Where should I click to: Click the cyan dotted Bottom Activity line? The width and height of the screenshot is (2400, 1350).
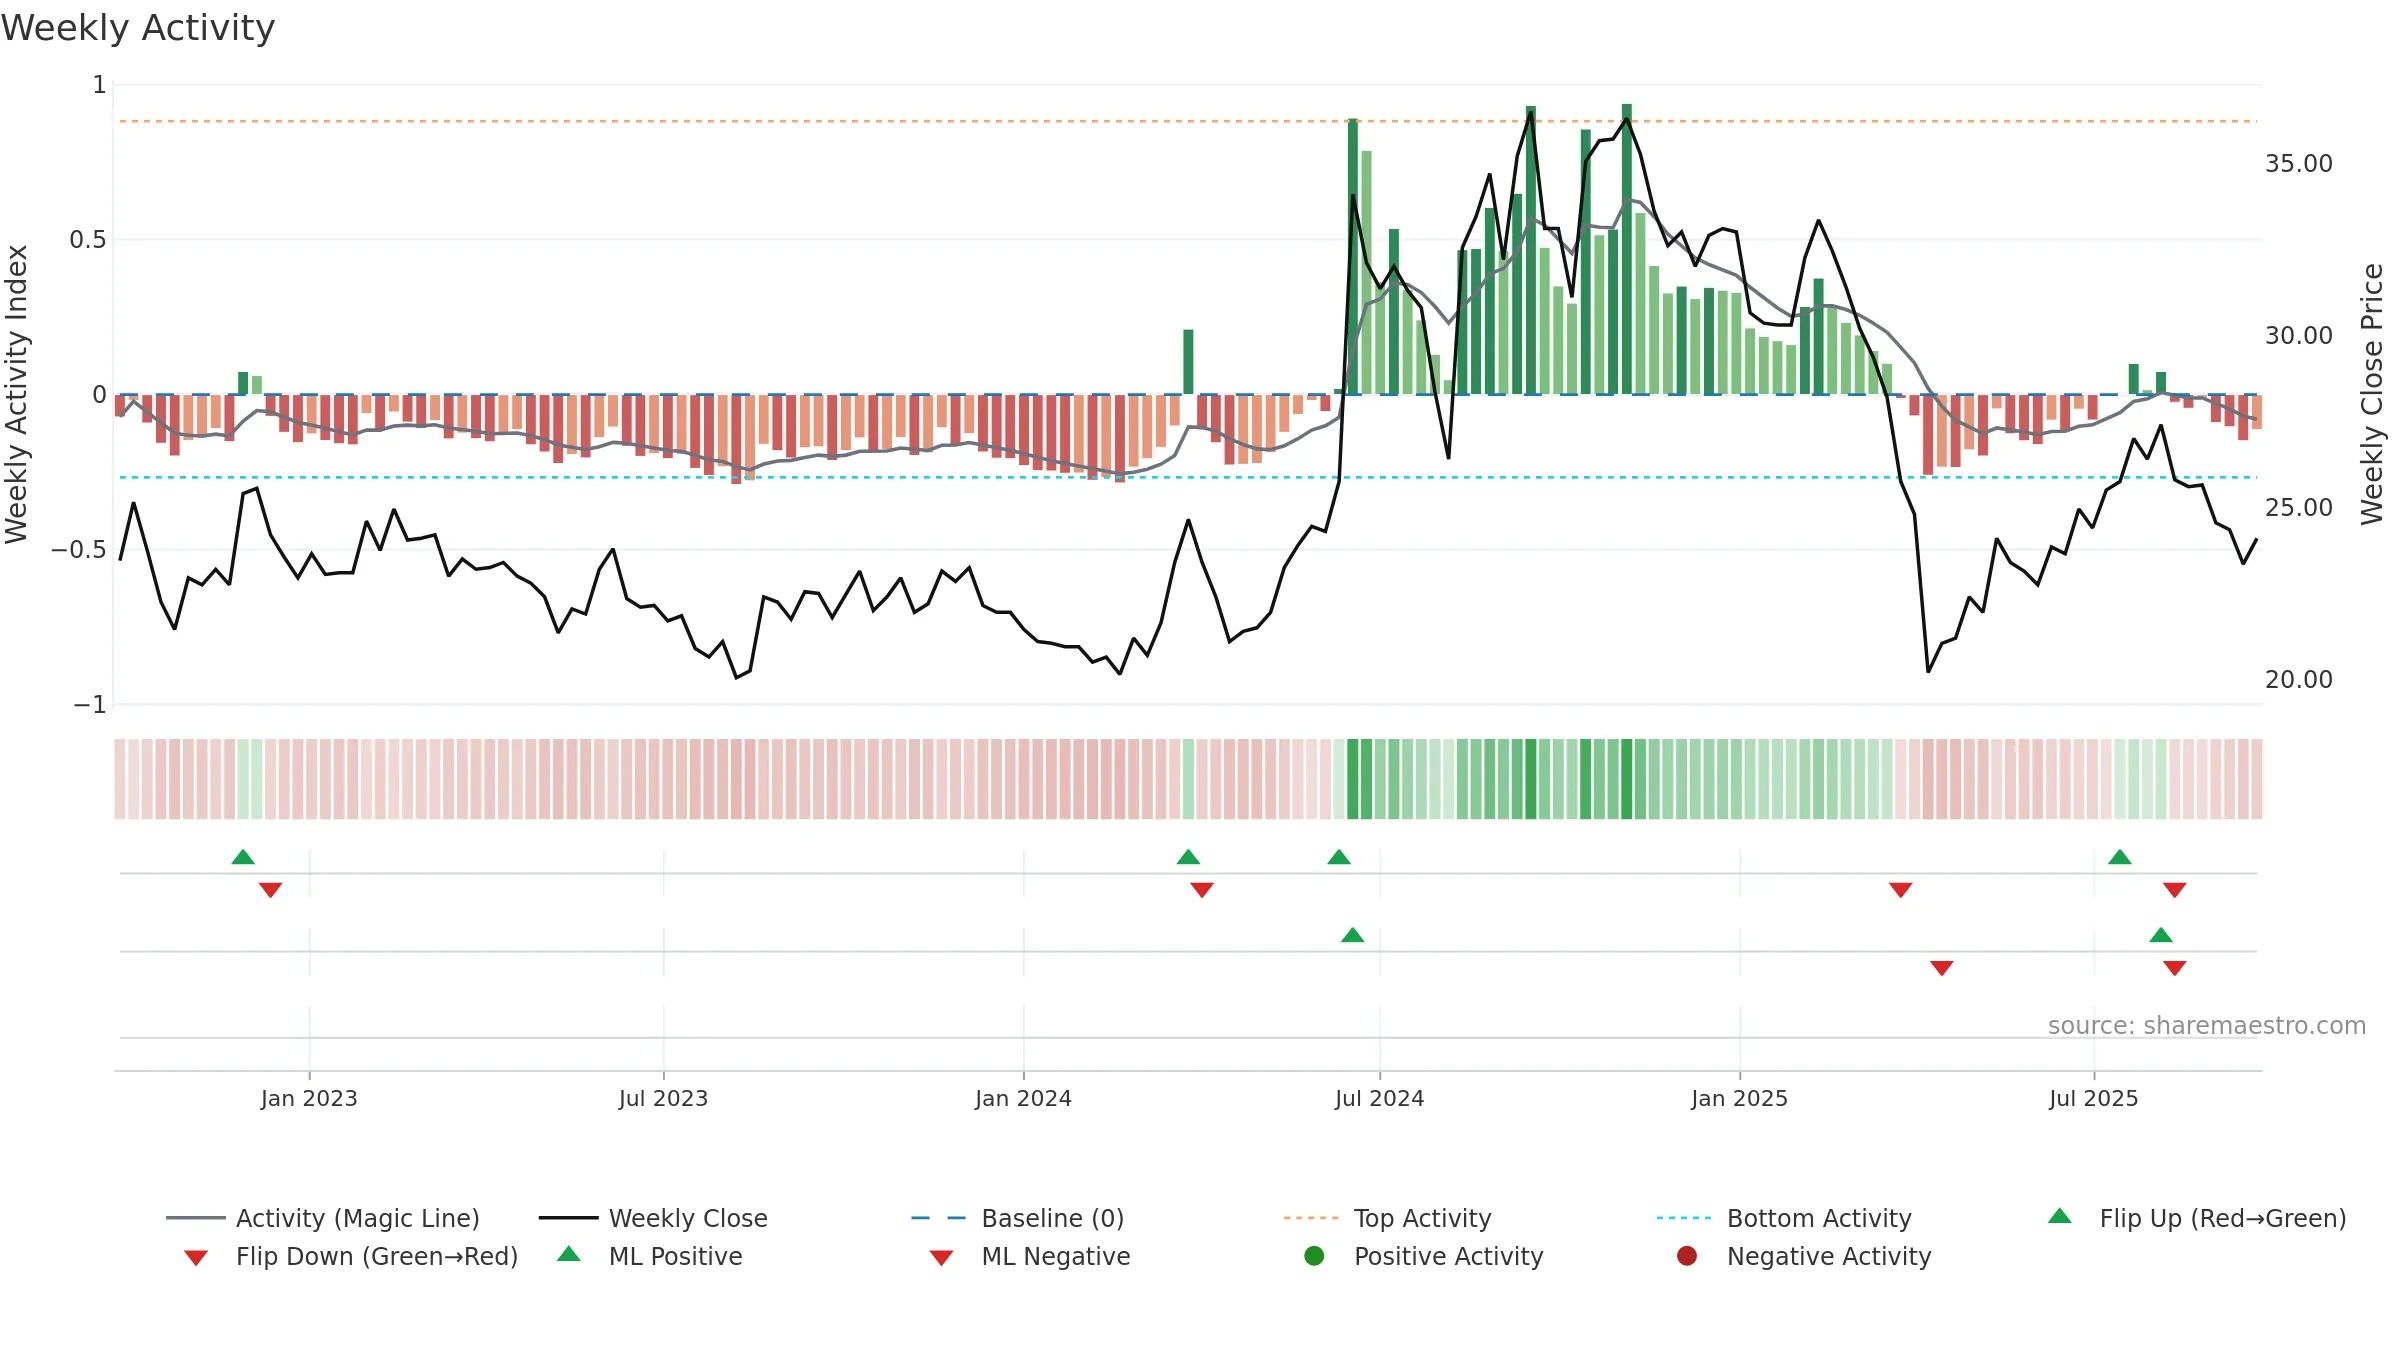point(1188,477)
